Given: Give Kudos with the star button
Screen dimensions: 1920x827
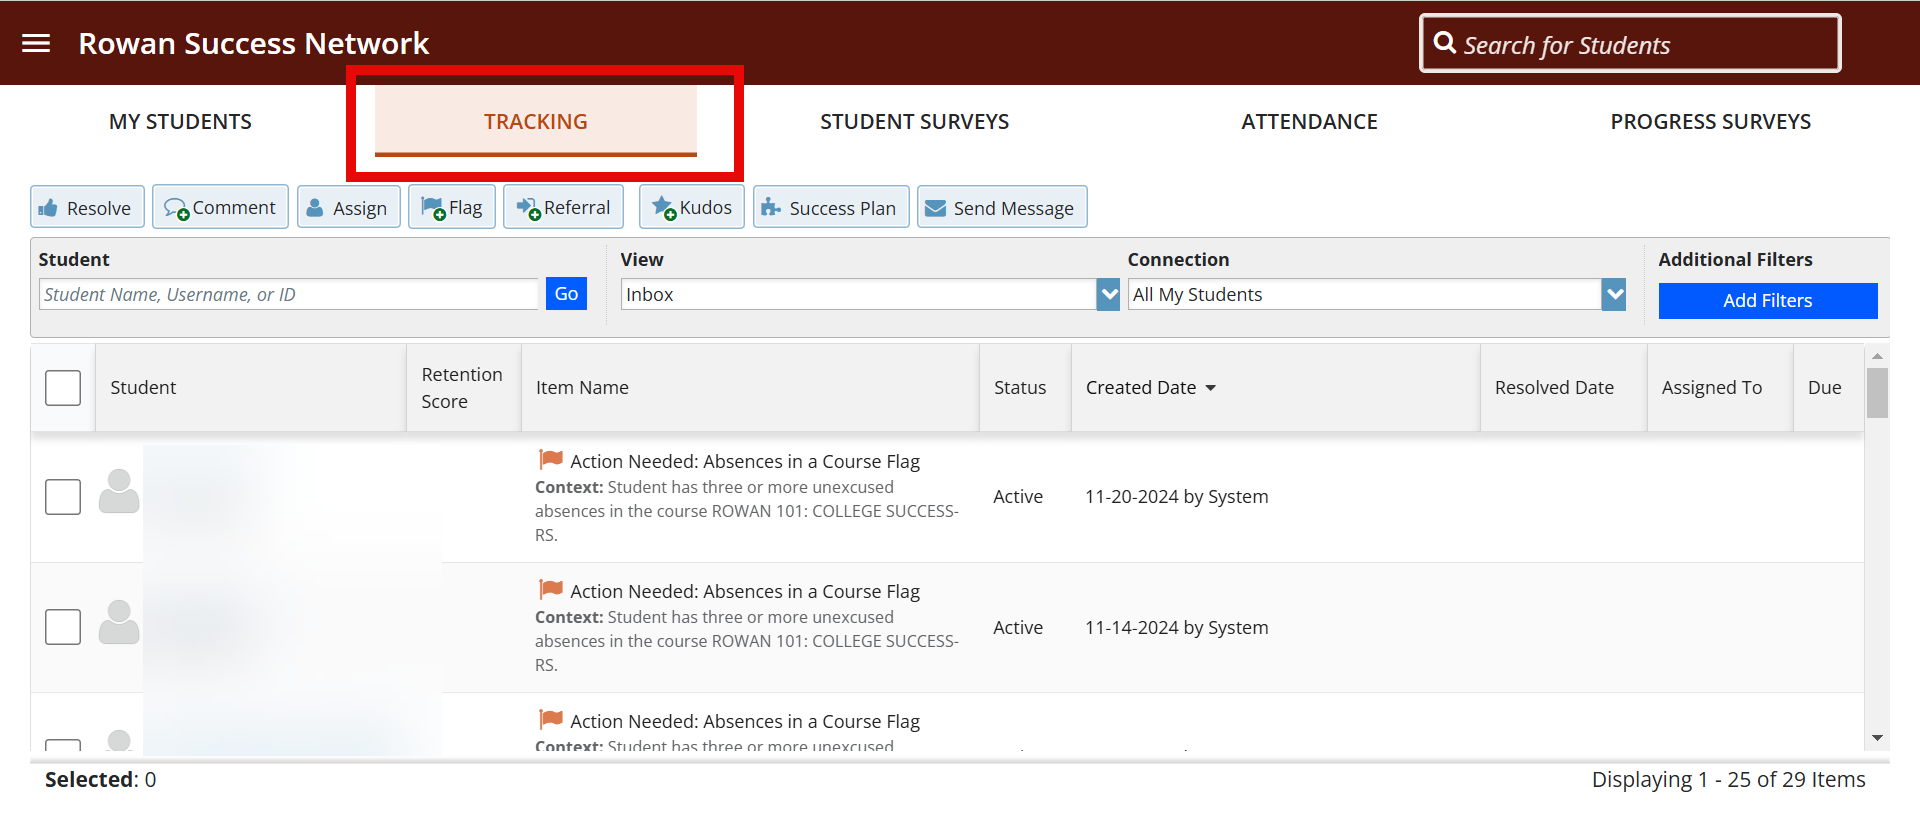Looking at the screenshot, I should click(692, 207).
